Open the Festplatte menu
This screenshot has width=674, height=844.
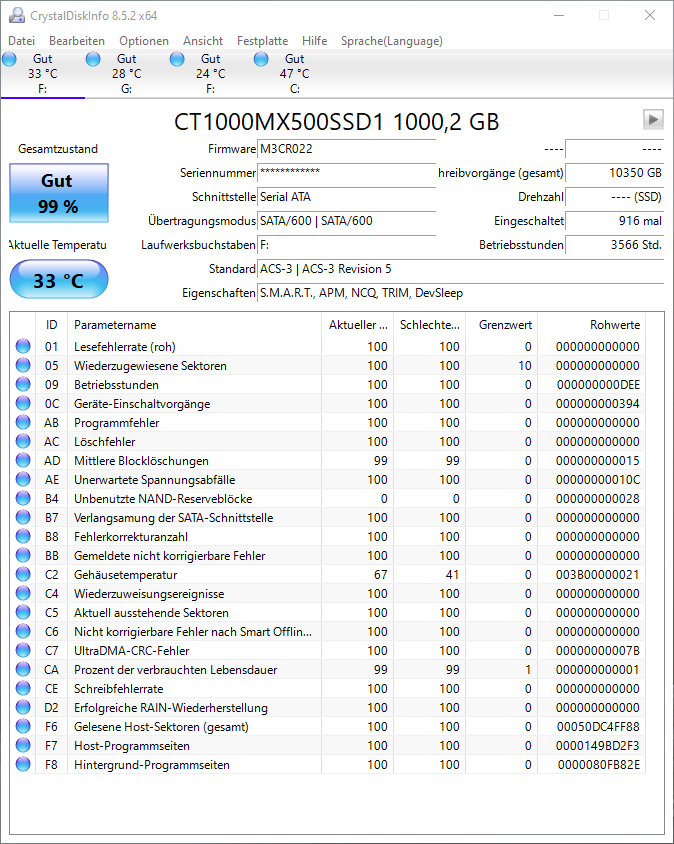[263, 41]
